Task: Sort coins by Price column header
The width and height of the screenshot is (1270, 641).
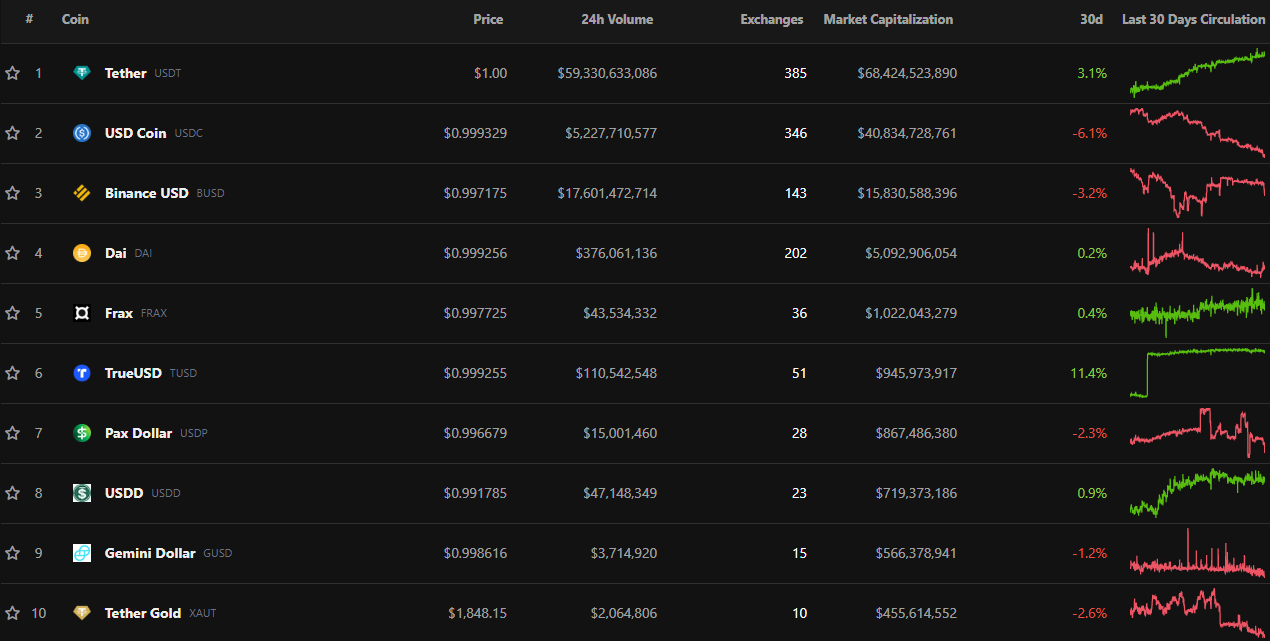Action: coord(488,19)
